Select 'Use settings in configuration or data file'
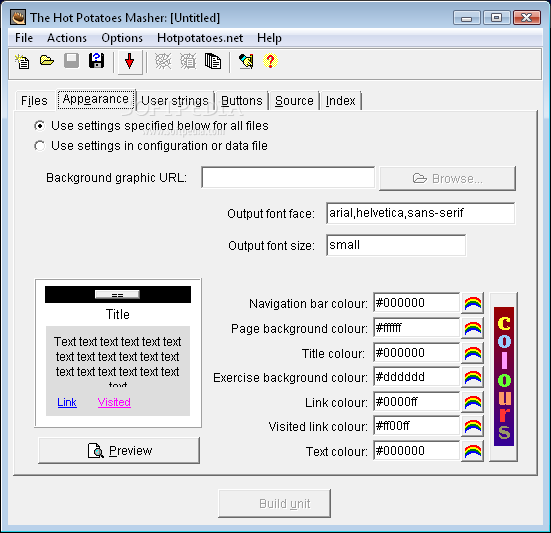551x533 pixels. tap(151, 146)
